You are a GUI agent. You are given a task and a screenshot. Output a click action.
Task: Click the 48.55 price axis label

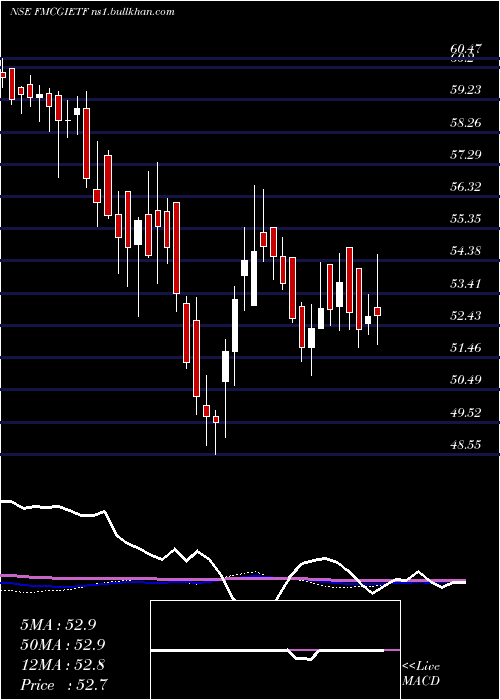pyautogui.click(x=466, y=445)
